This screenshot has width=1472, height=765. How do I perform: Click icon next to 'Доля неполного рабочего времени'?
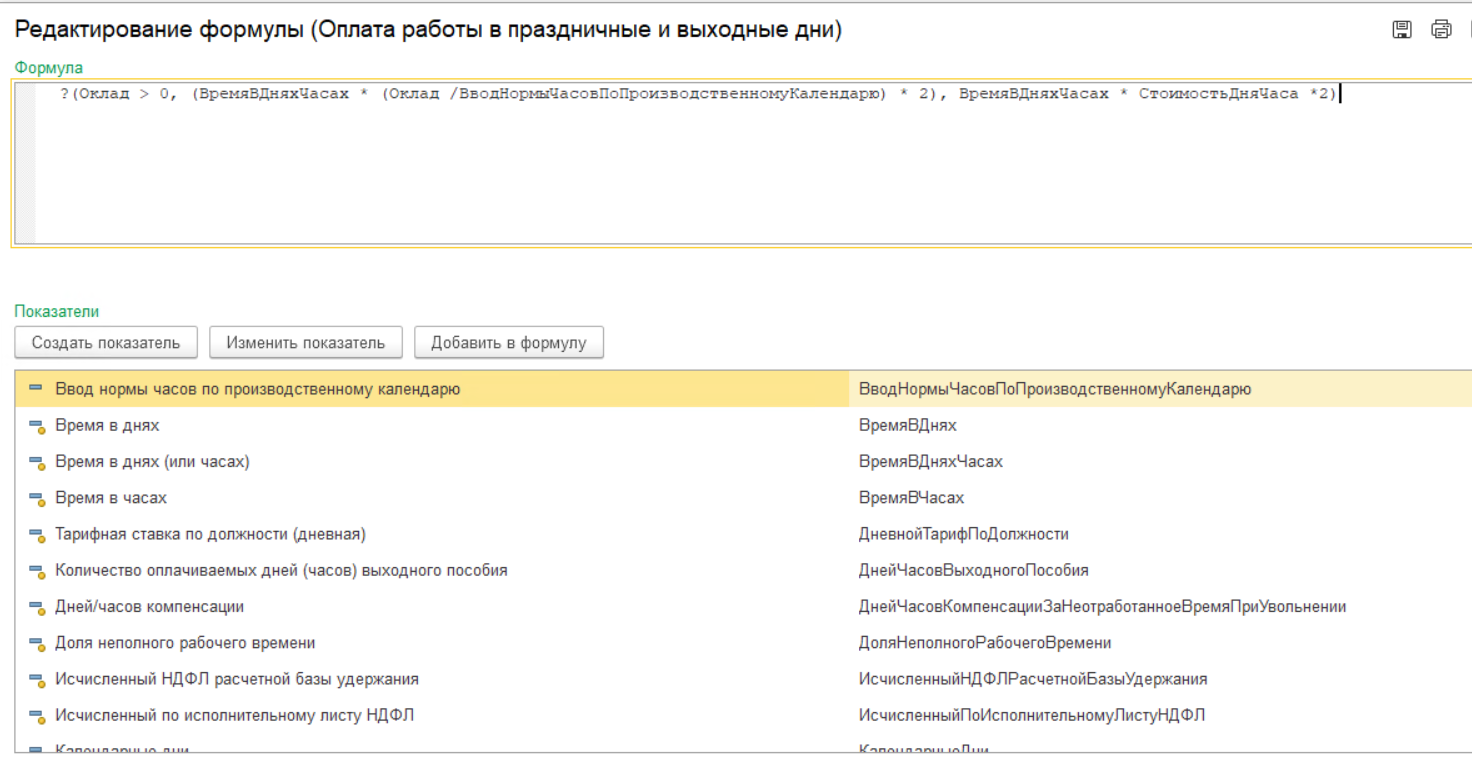point(37,644)
